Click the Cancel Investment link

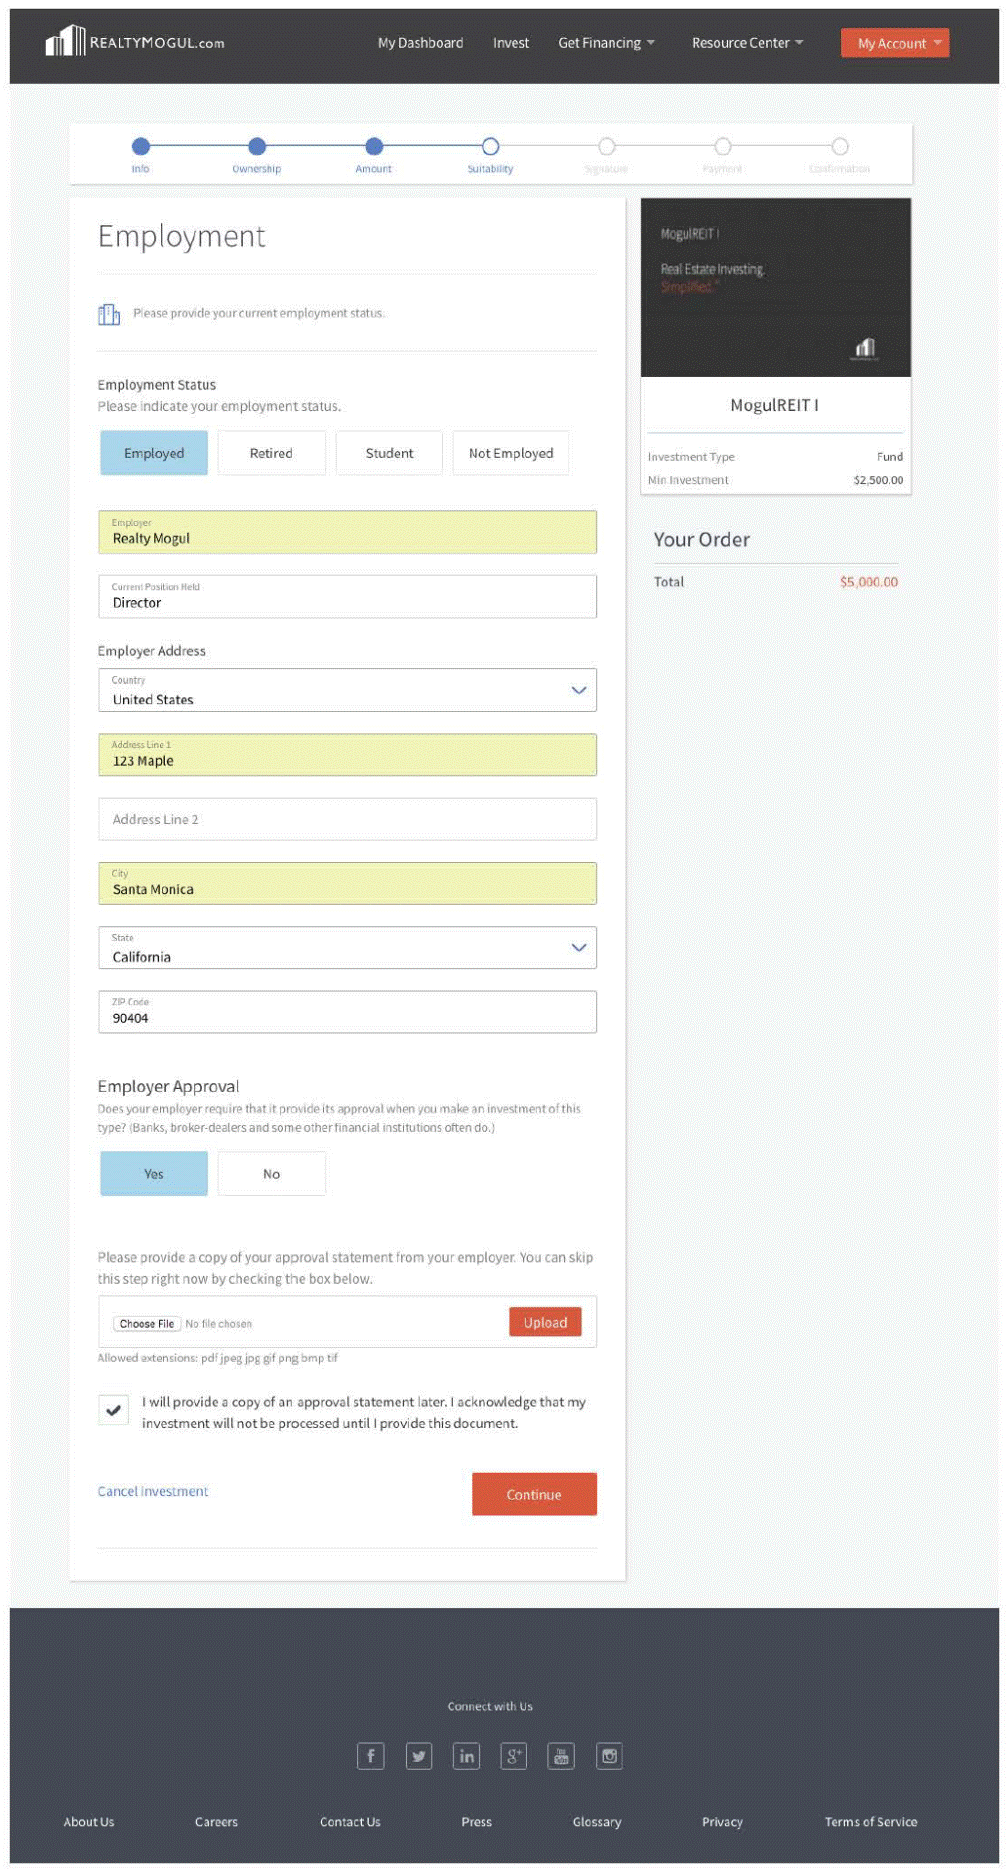click(x=153, y=1491)
